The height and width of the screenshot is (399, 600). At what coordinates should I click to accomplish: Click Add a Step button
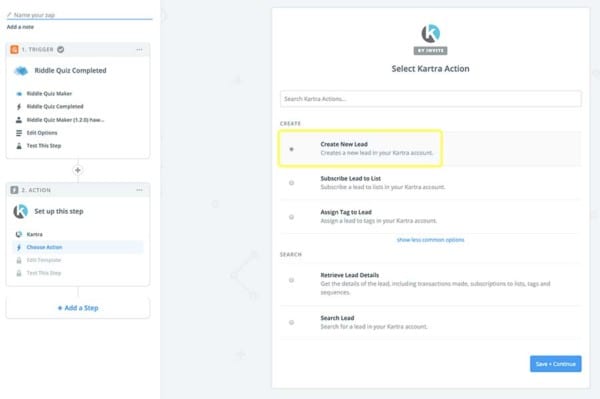[78, 308]
